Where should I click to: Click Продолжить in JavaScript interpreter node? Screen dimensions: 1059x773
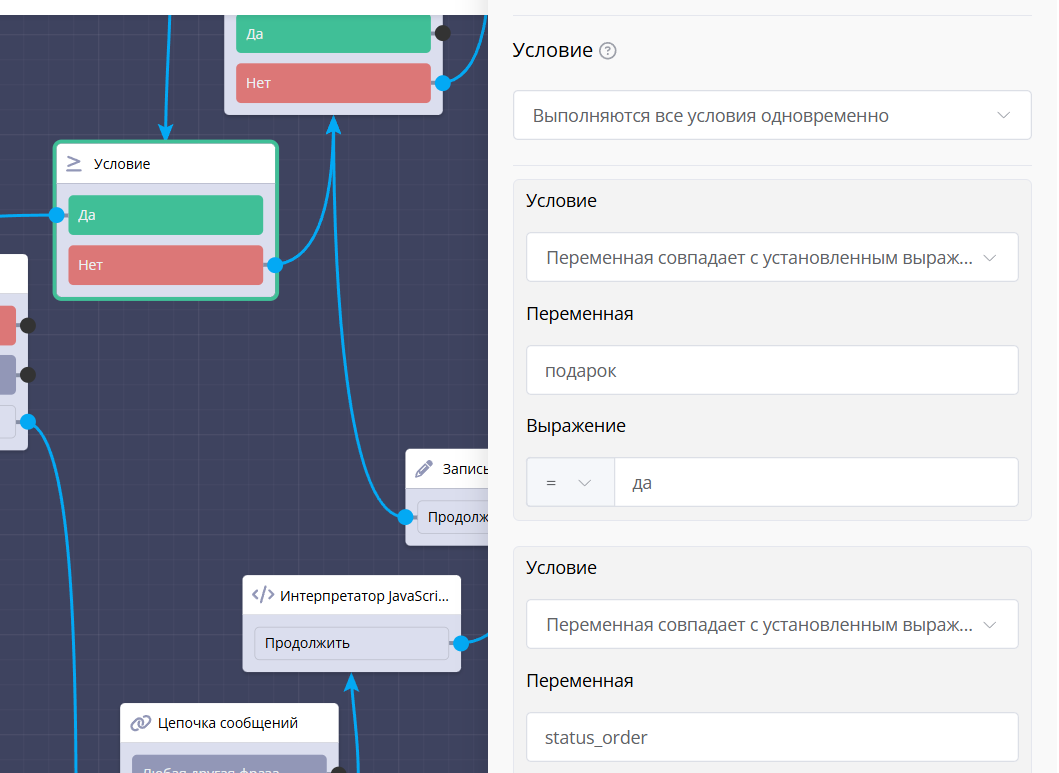(x=351, y=643)
